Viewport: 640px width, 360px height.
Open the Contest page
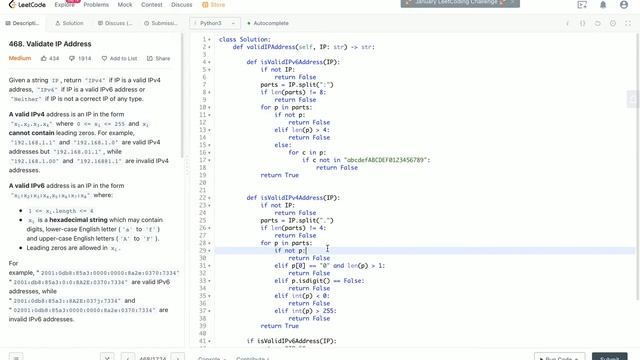point(151,5)
